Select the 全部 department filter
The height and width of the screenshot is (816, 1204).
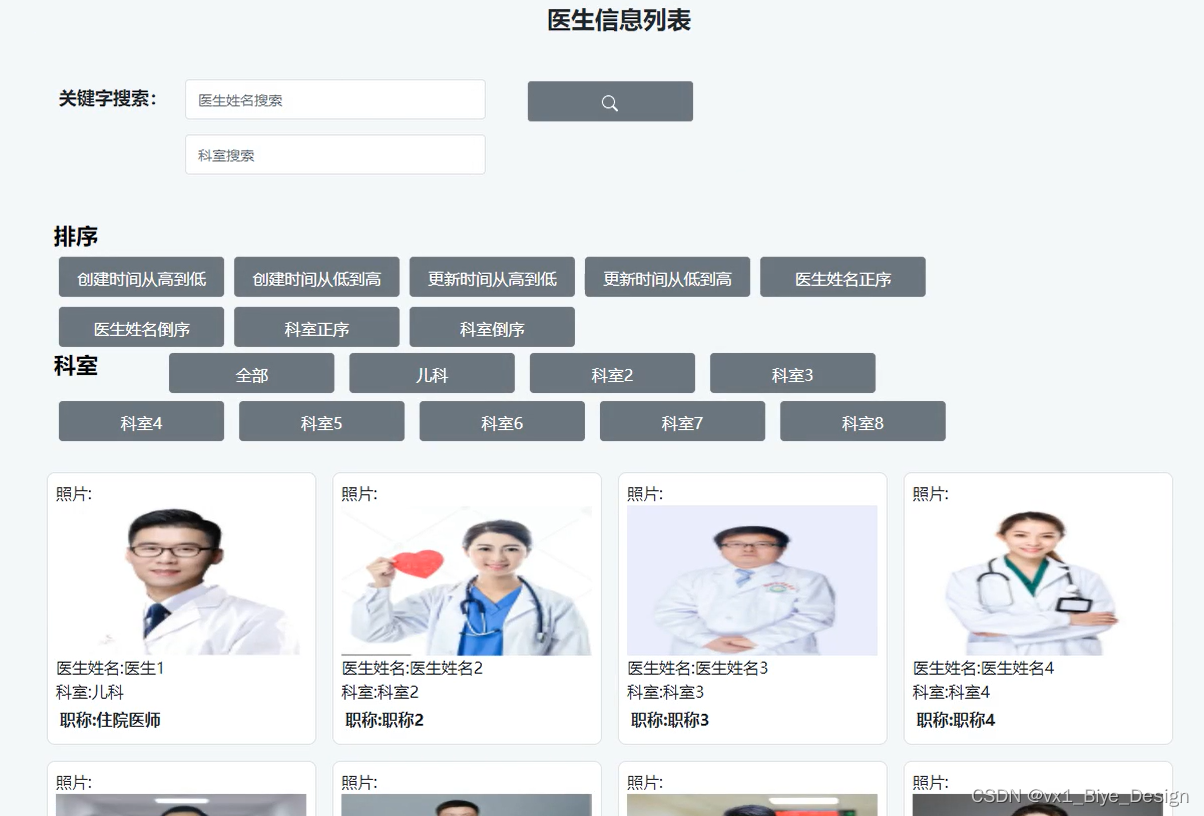tap(252, 373)
